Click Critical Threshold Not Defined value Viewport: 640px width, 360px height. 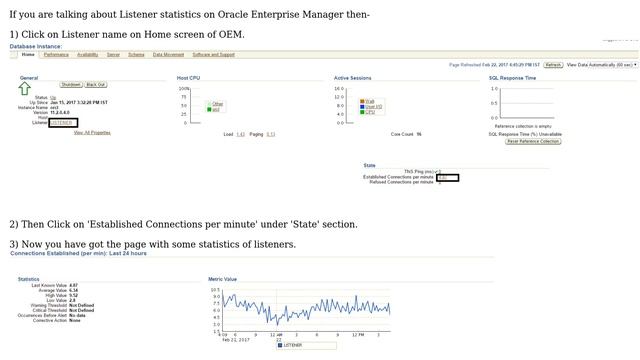pyautogui.click(x=82, y=311)
